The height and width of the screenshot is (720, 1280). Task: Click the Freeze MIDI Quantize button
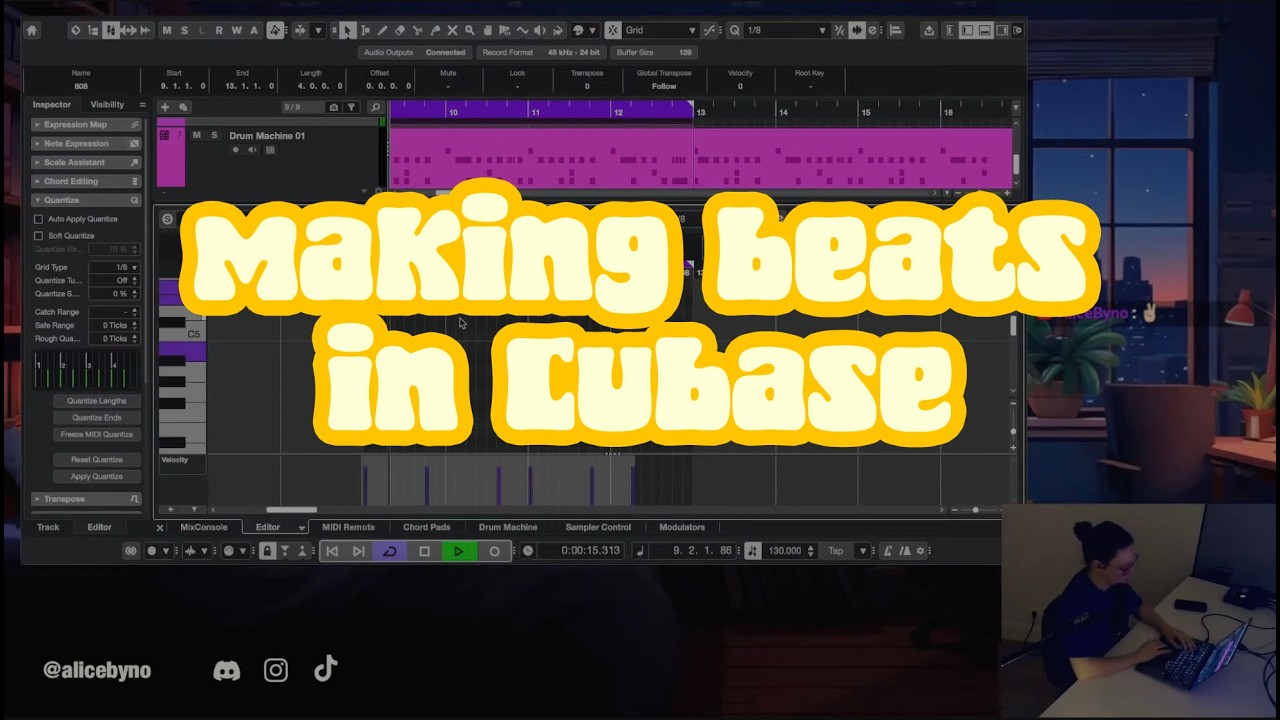coord(96,435)
